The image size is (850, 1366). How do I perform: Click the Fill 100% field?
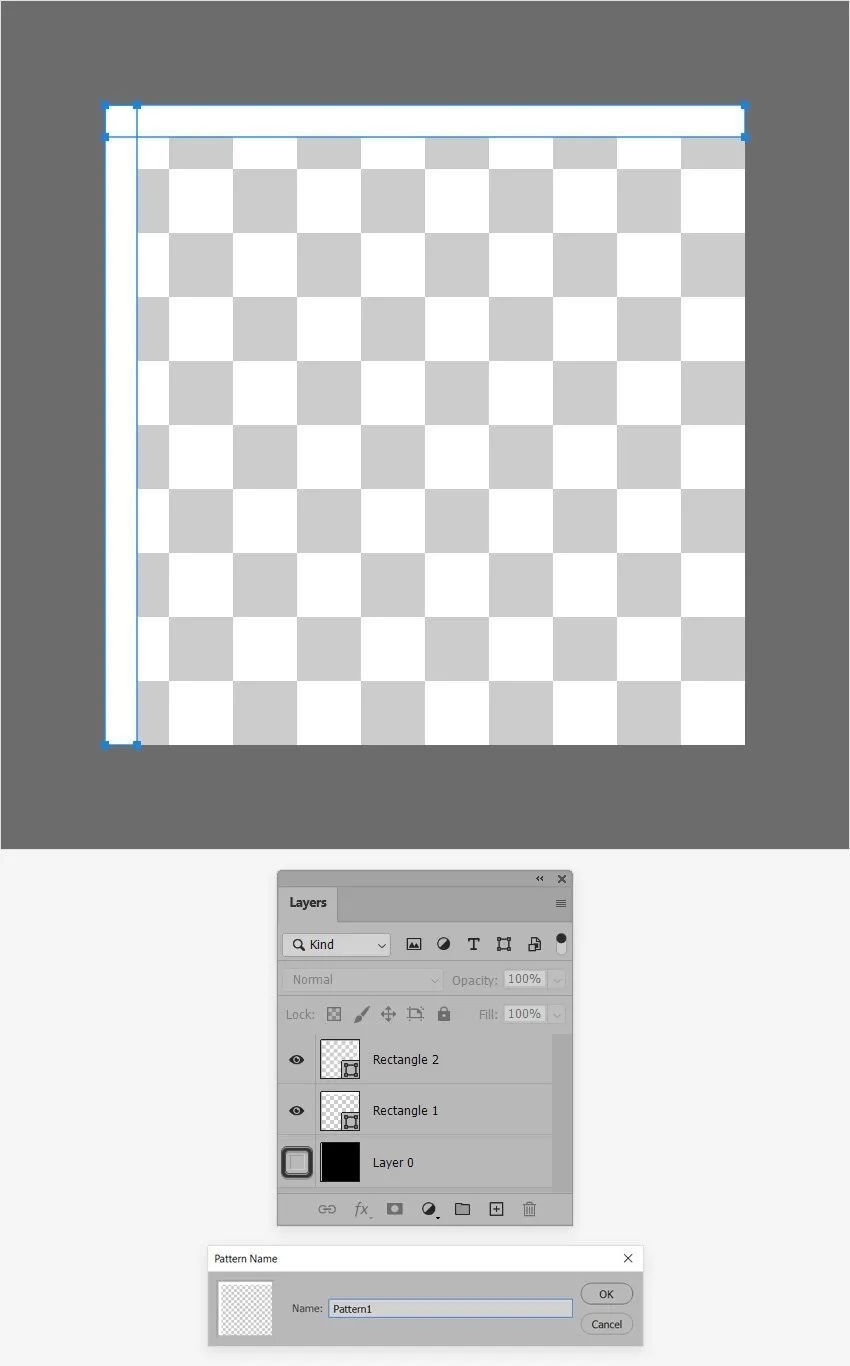tap(525, 1014)
